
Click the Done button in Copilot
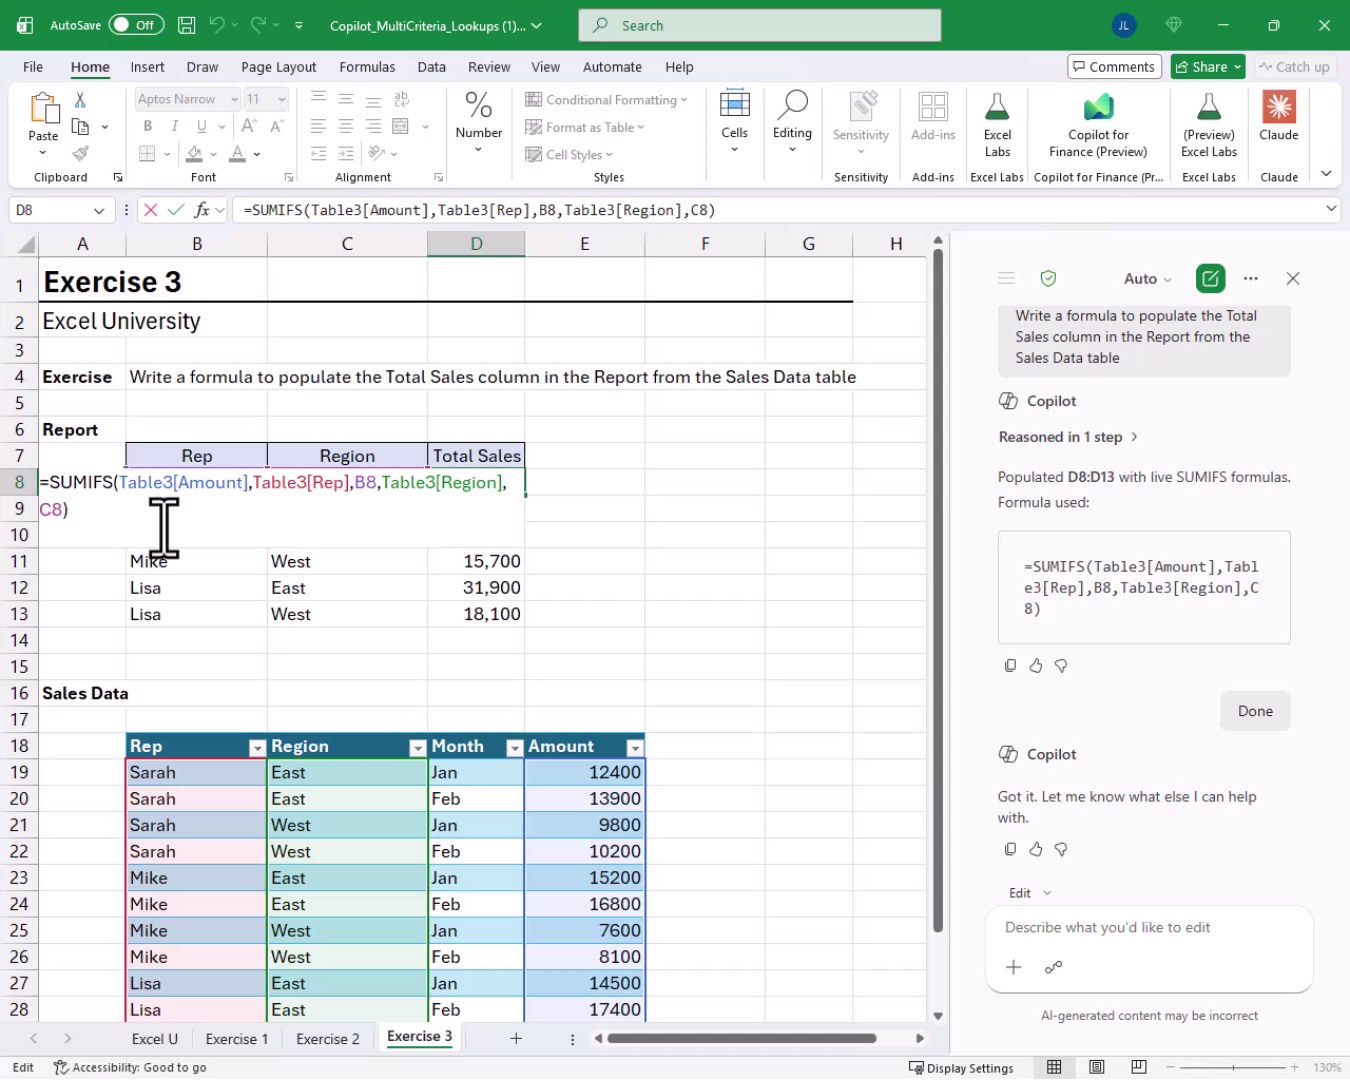coord(1255,711)
